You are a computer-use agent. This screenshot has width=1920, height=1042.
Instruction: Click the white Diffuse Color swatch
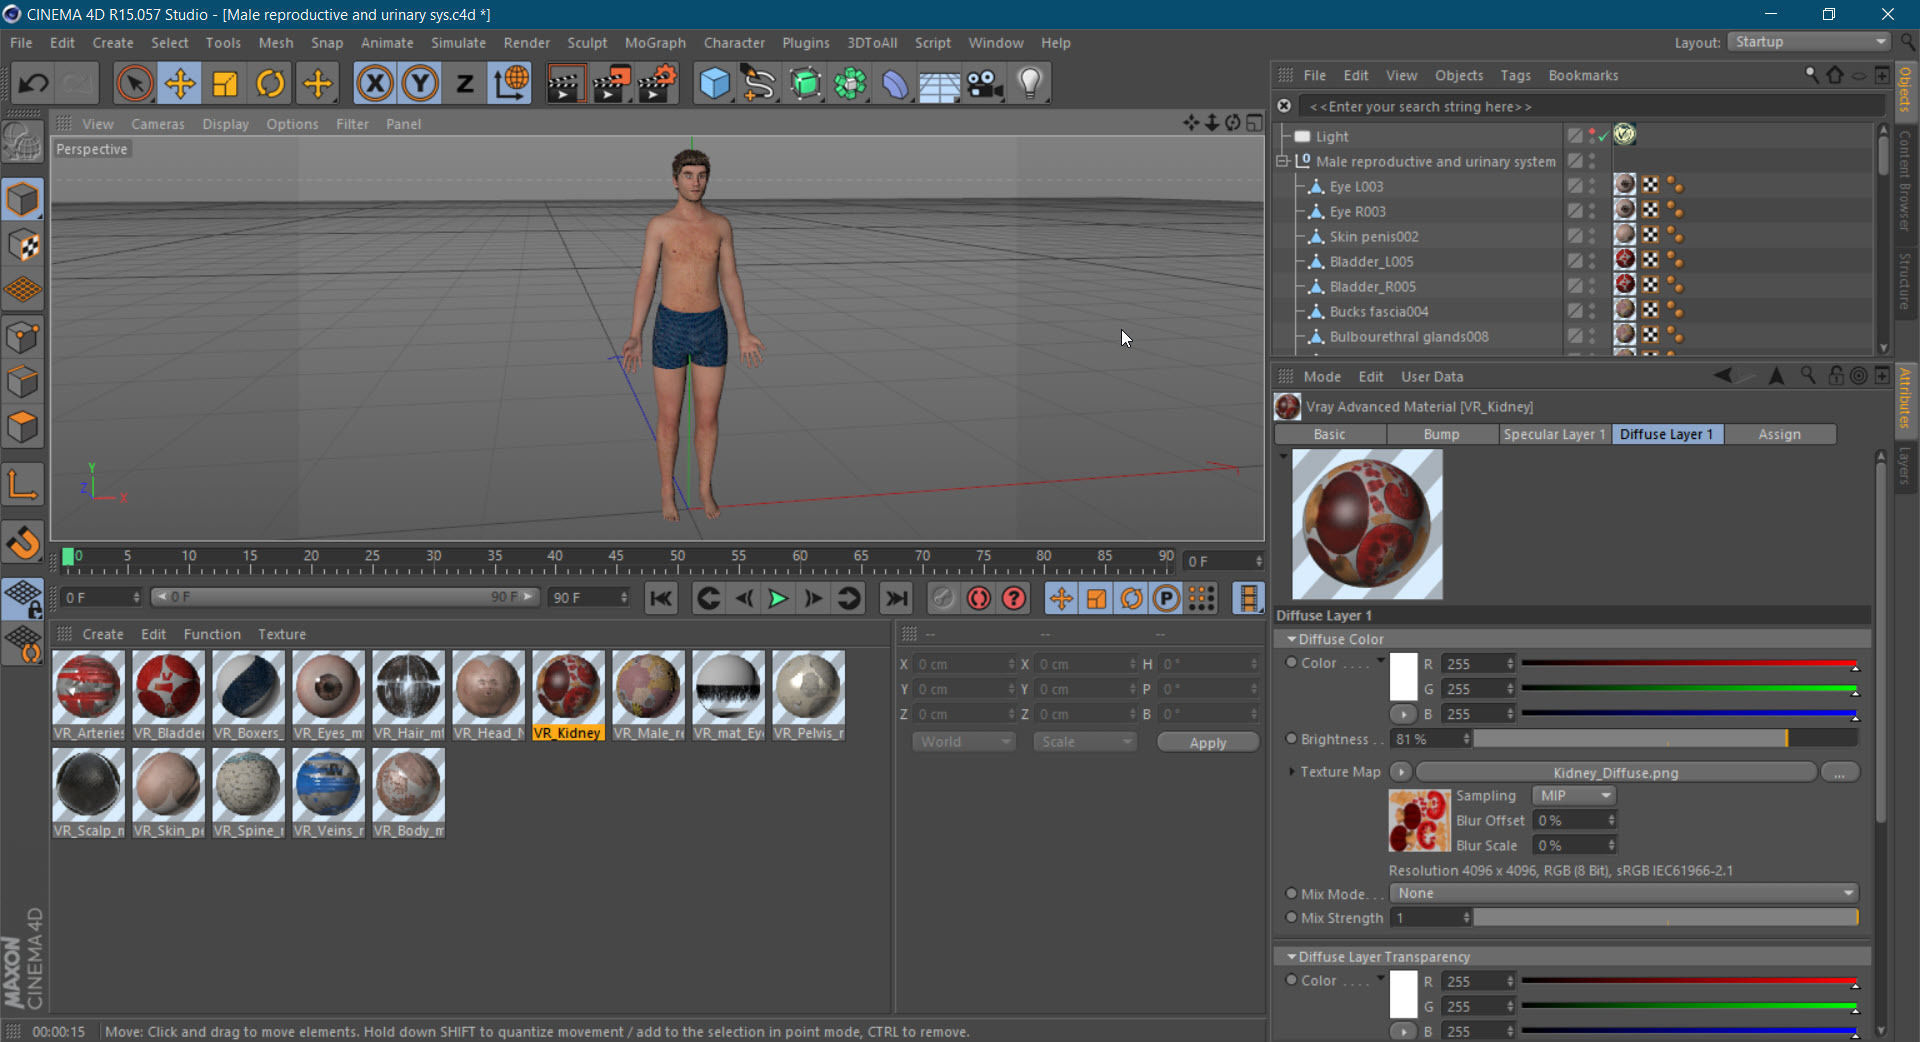pyautogui.click(x=1404, y=677)
